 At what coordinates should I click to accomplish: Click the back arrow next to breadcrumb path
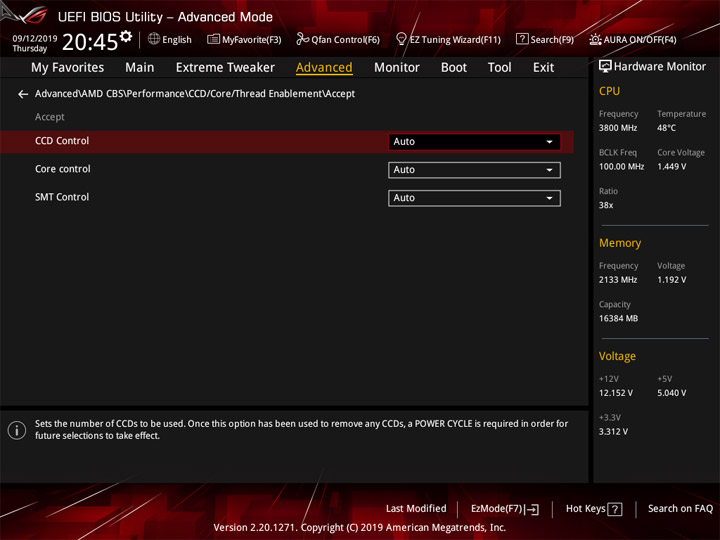click(23, 94)
